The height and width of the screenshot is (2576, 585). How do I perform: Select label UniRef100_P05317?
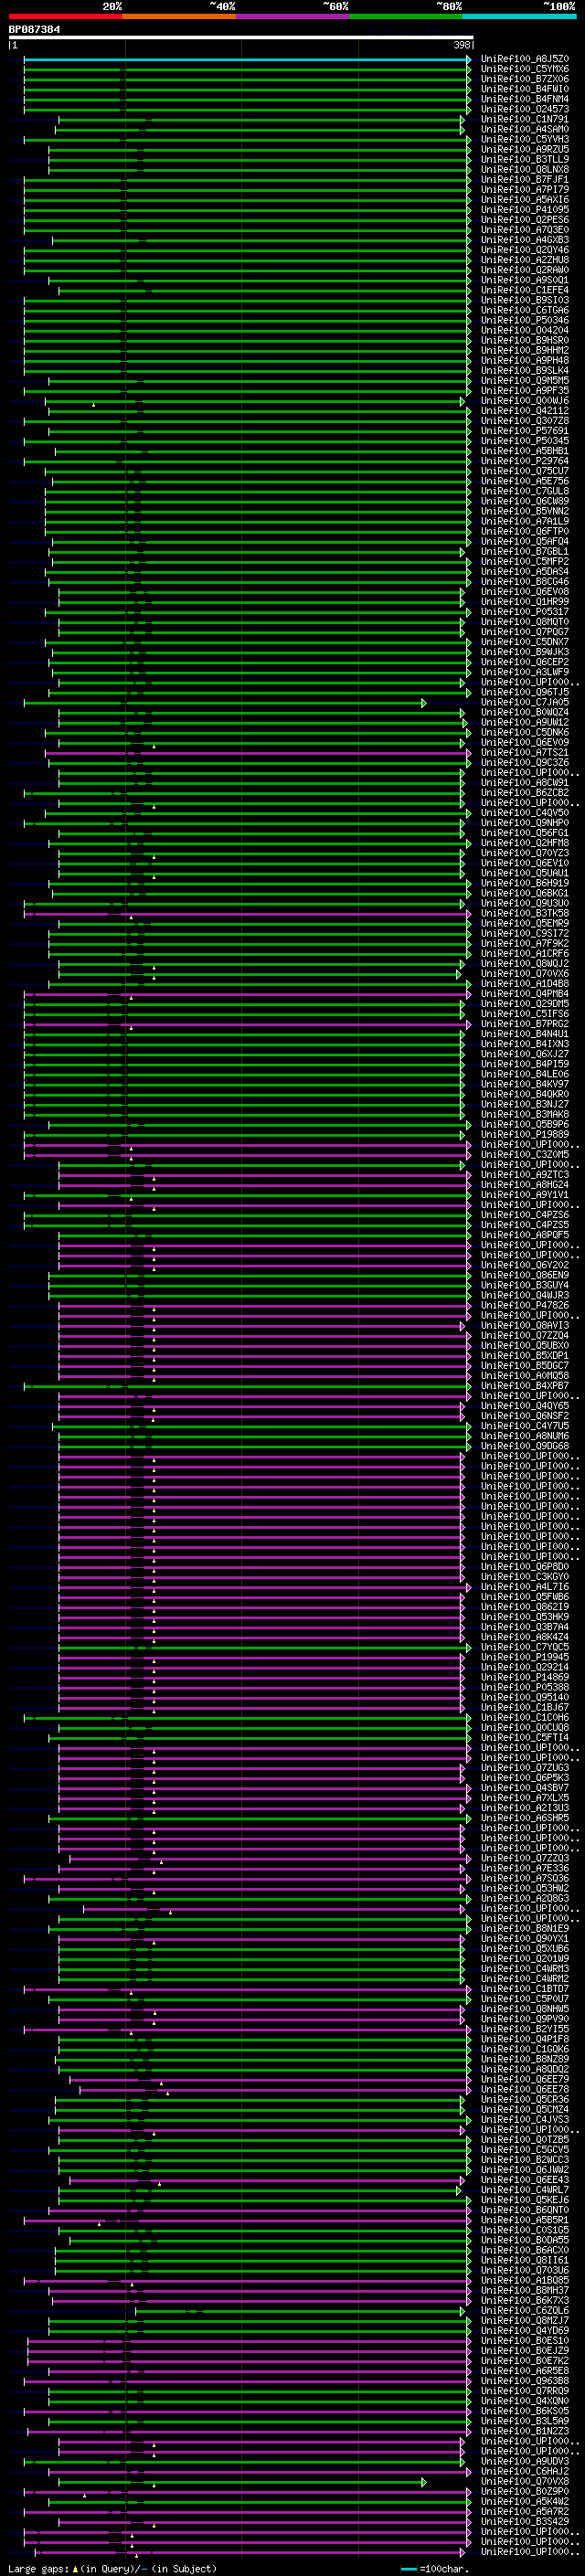525,612
